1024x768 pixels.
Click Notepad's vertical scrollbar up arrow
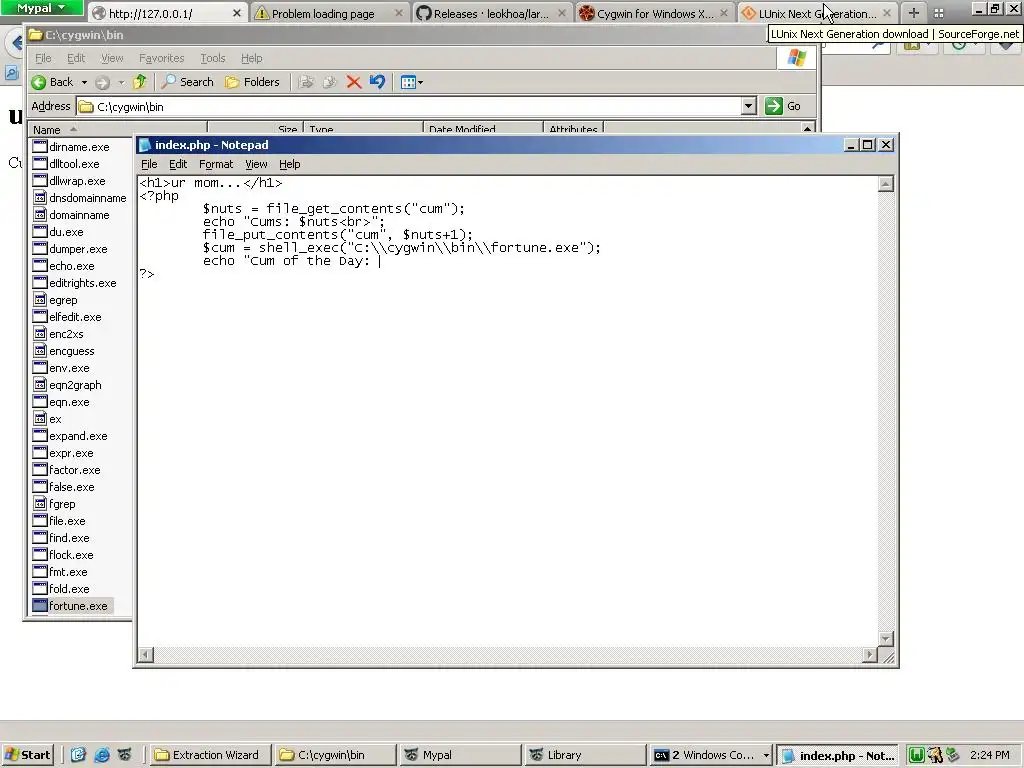(886, 184)
